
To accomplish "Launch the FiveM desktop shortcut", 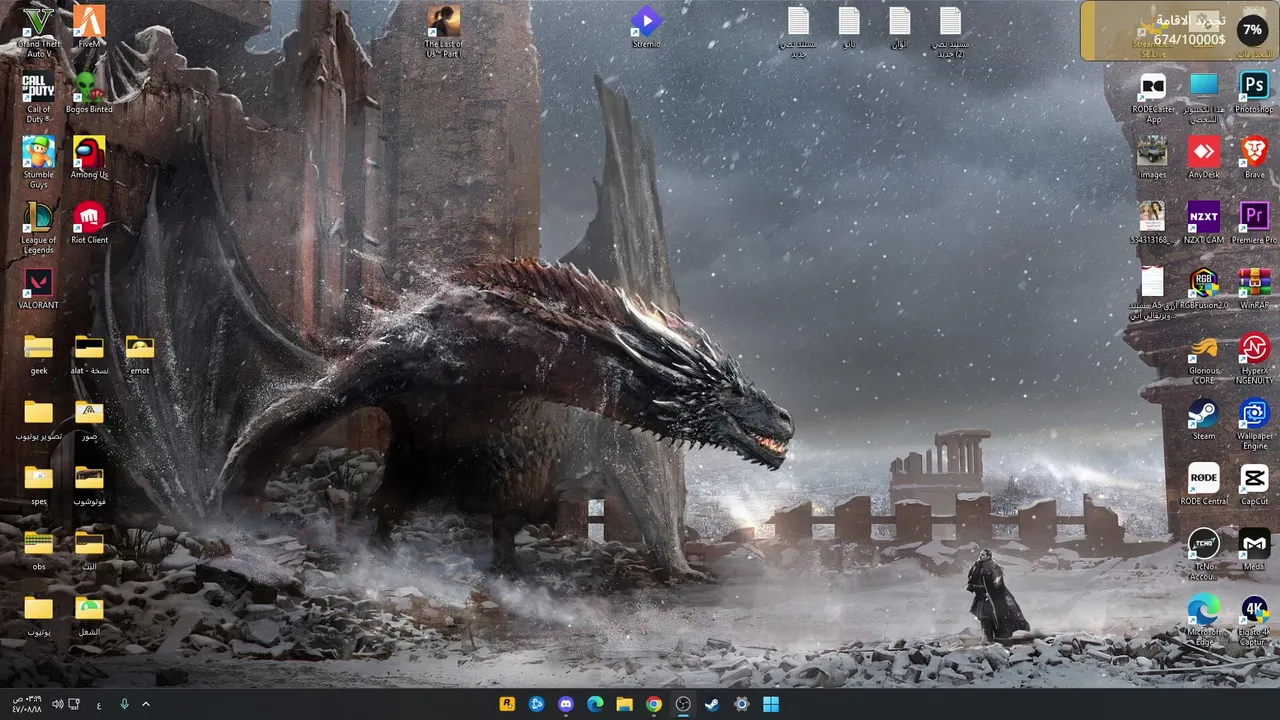I will (x=89, y=27).
